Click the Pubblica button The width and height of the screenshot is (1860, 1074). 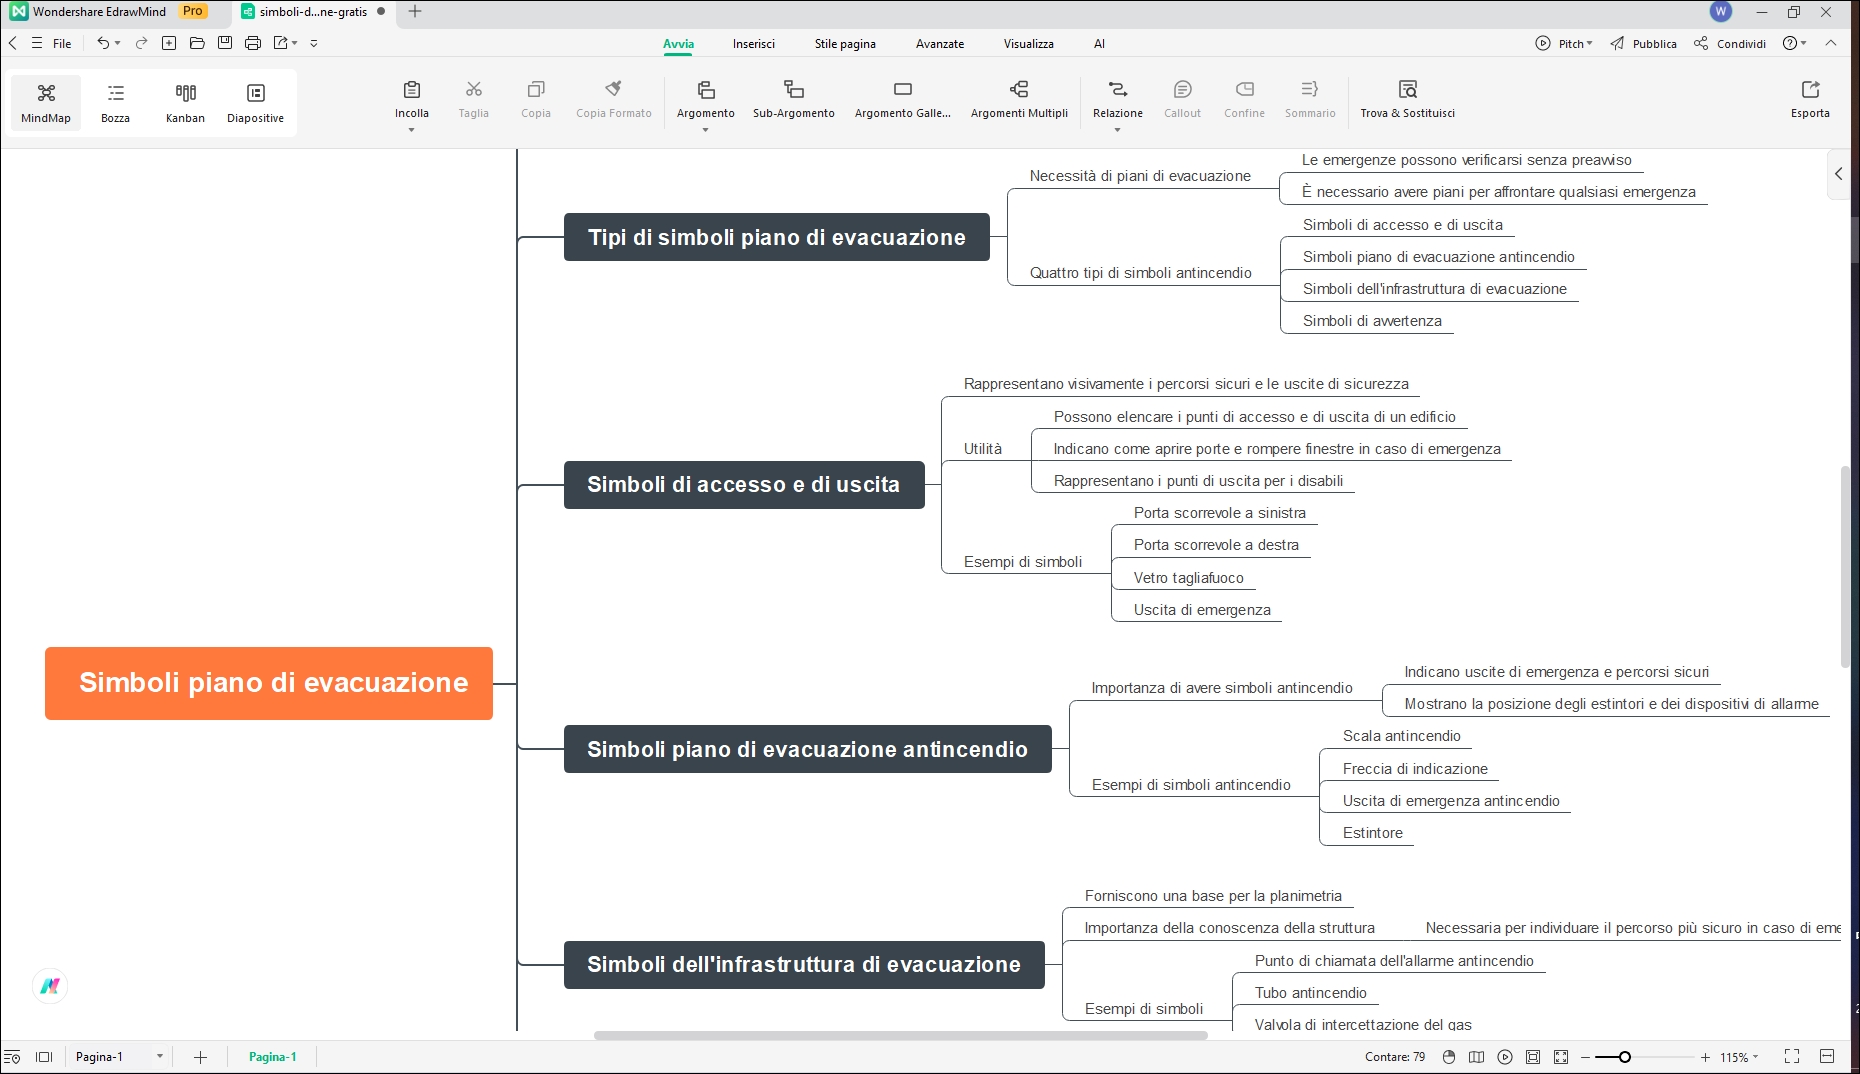[x=1644, y=43]
